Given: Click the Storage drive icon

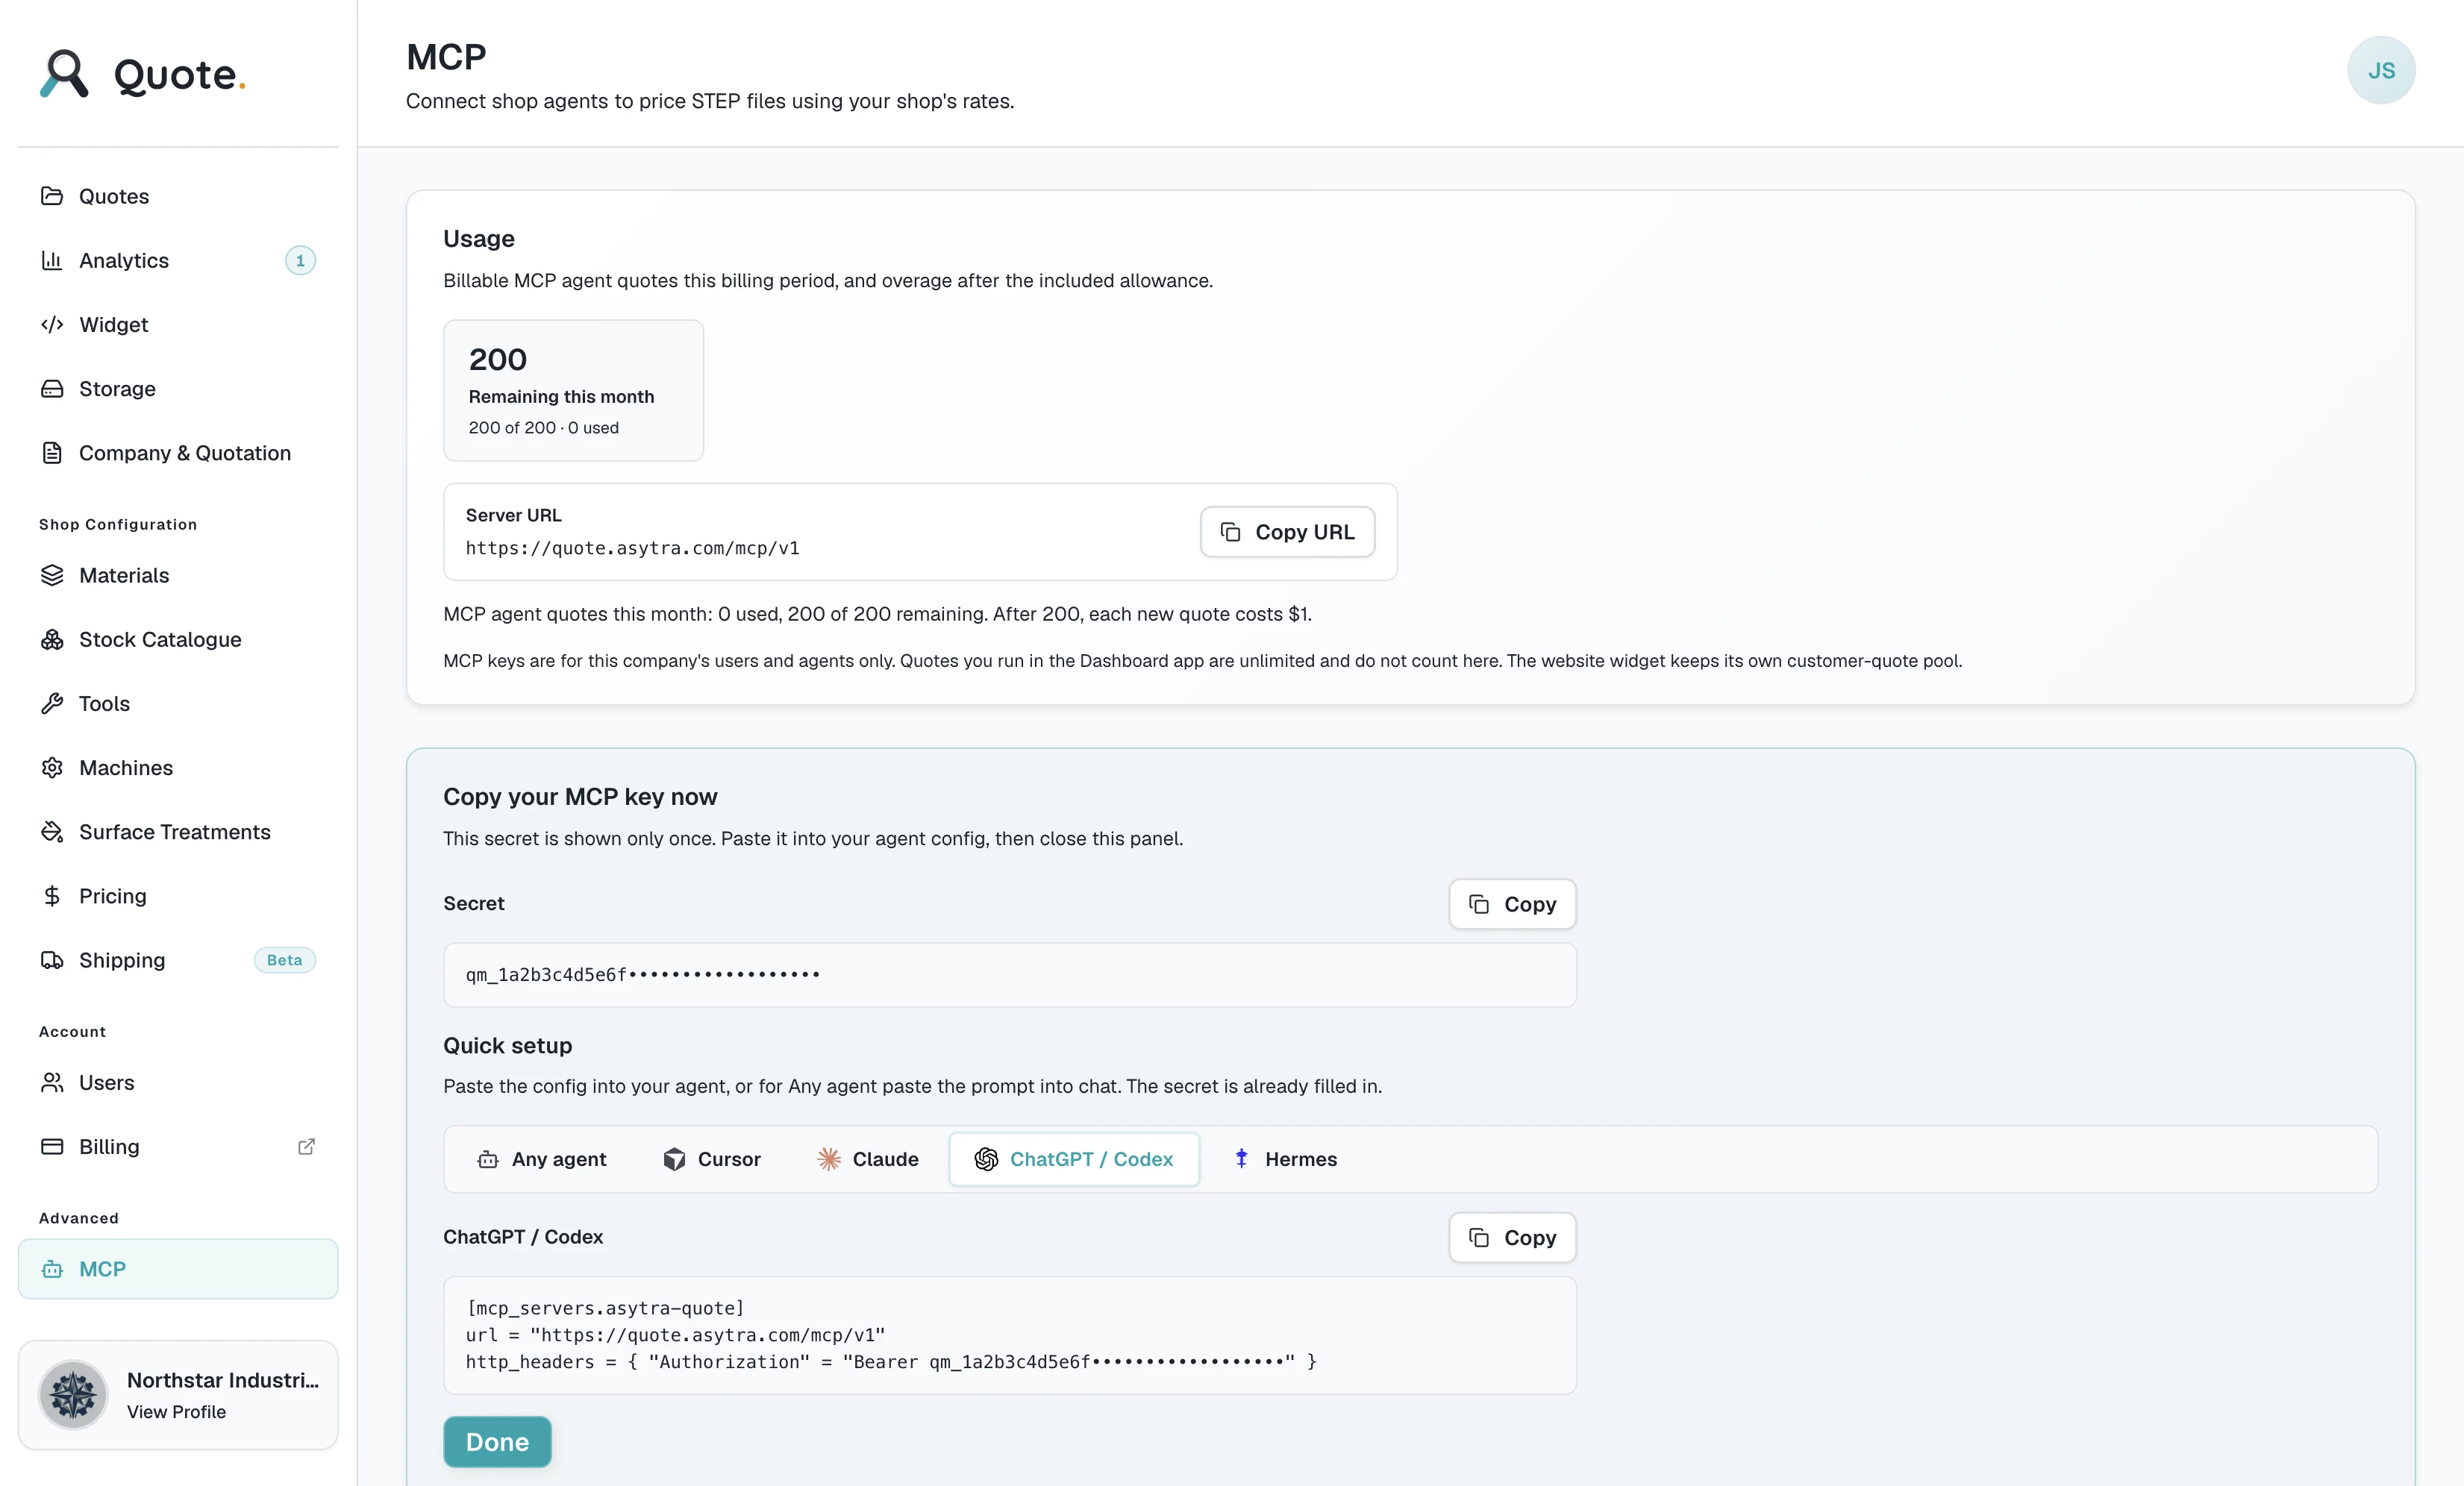Looking at the screenshot, I should pyautogui.click(x=52, y=388).
